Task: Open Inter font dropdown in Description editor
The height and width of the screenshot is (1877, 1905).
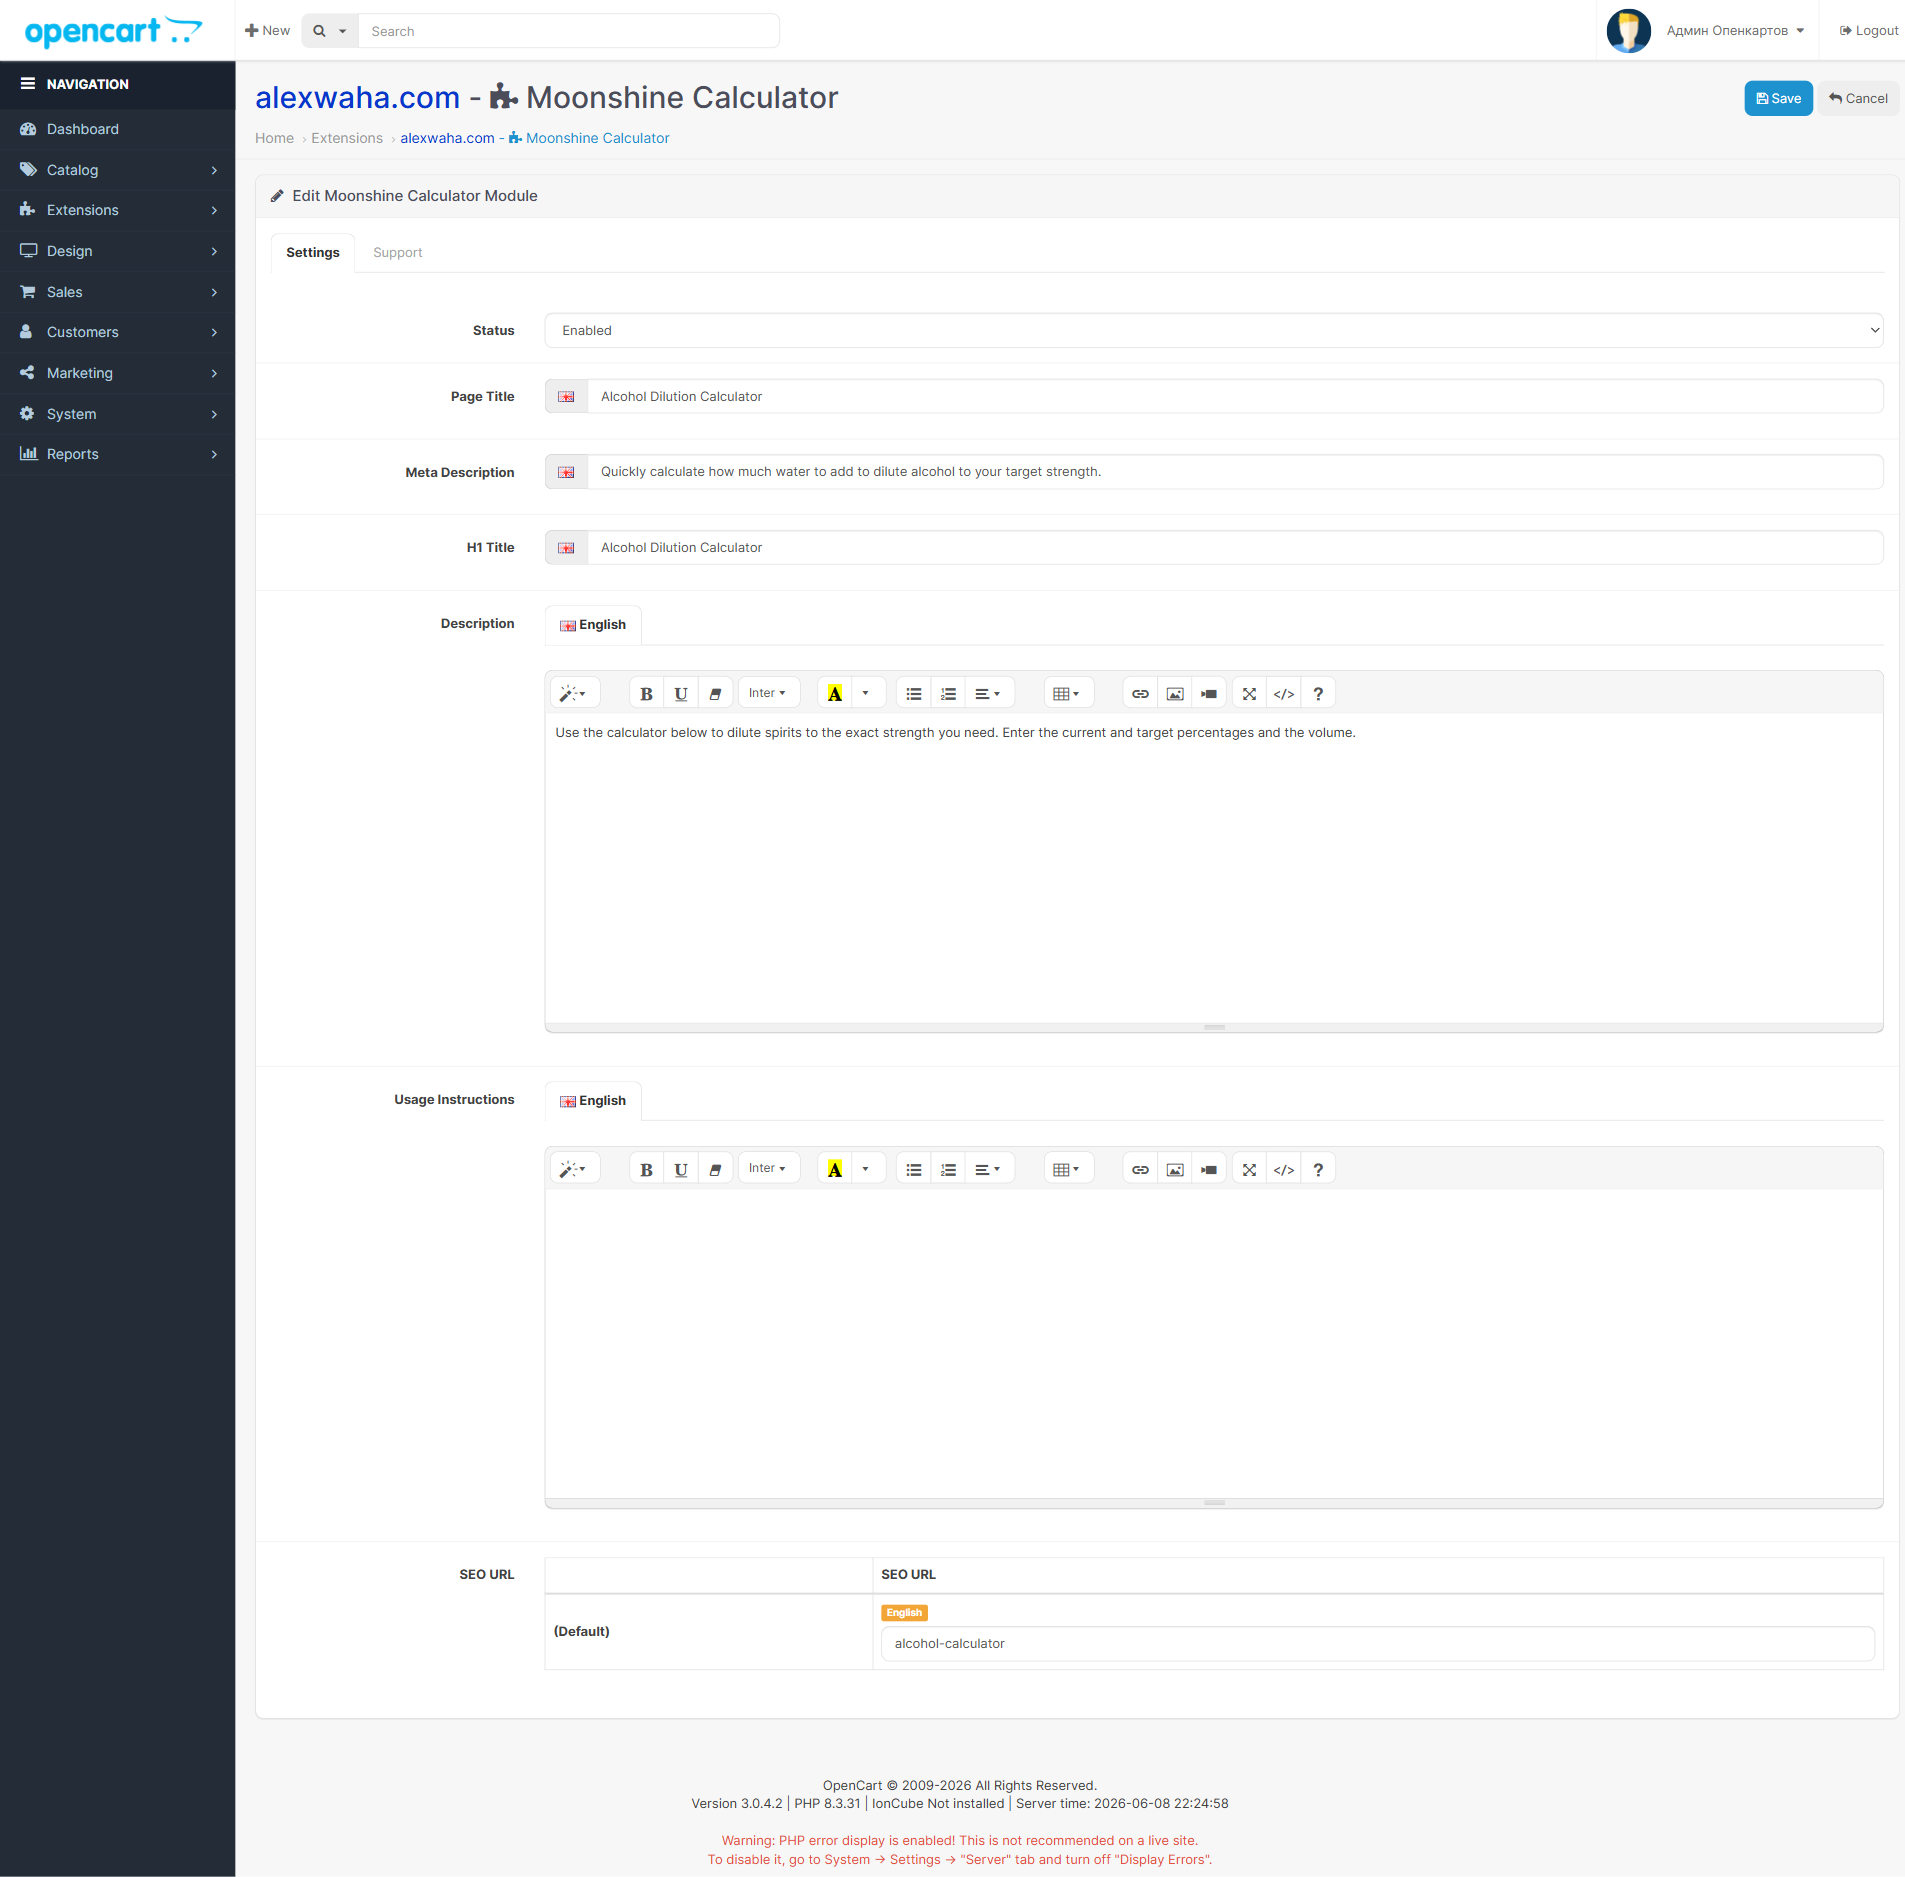Action: coord(768,693)
